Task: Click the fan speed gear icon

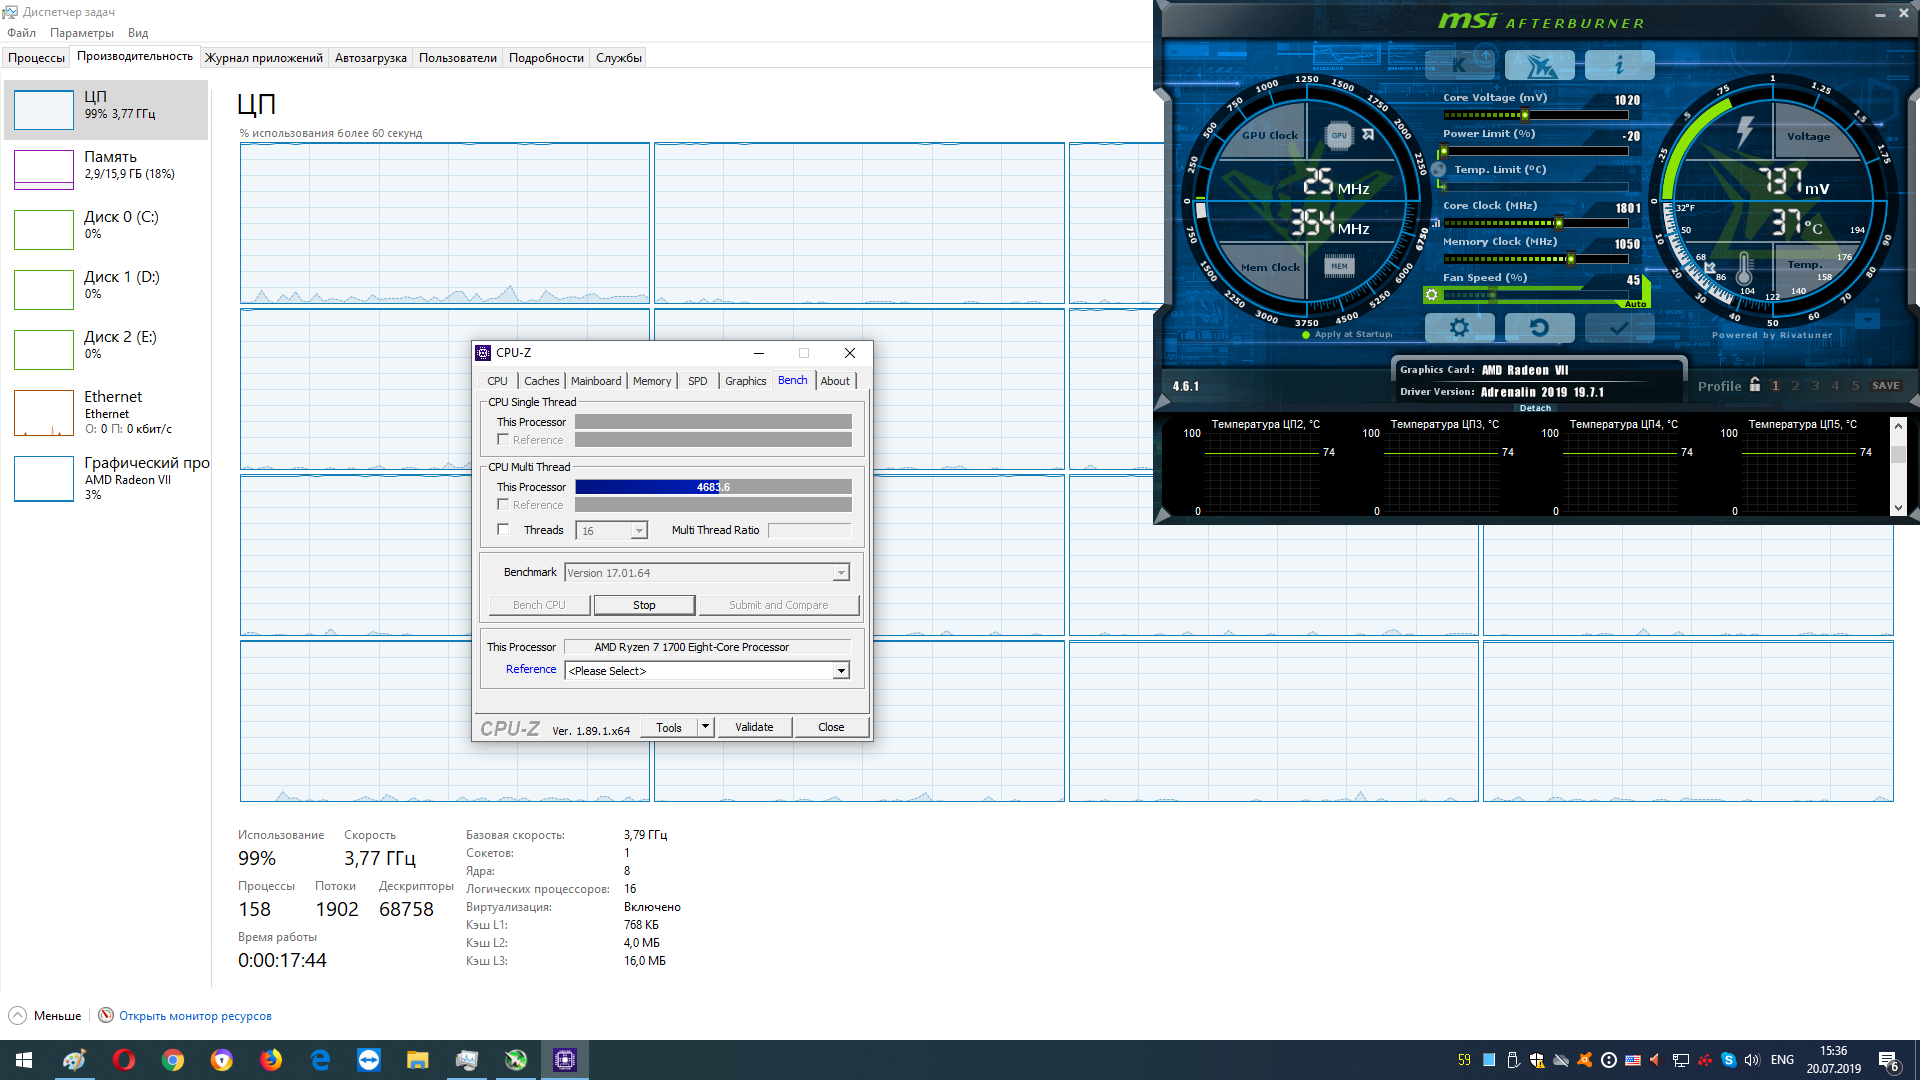Action: 1432,295
